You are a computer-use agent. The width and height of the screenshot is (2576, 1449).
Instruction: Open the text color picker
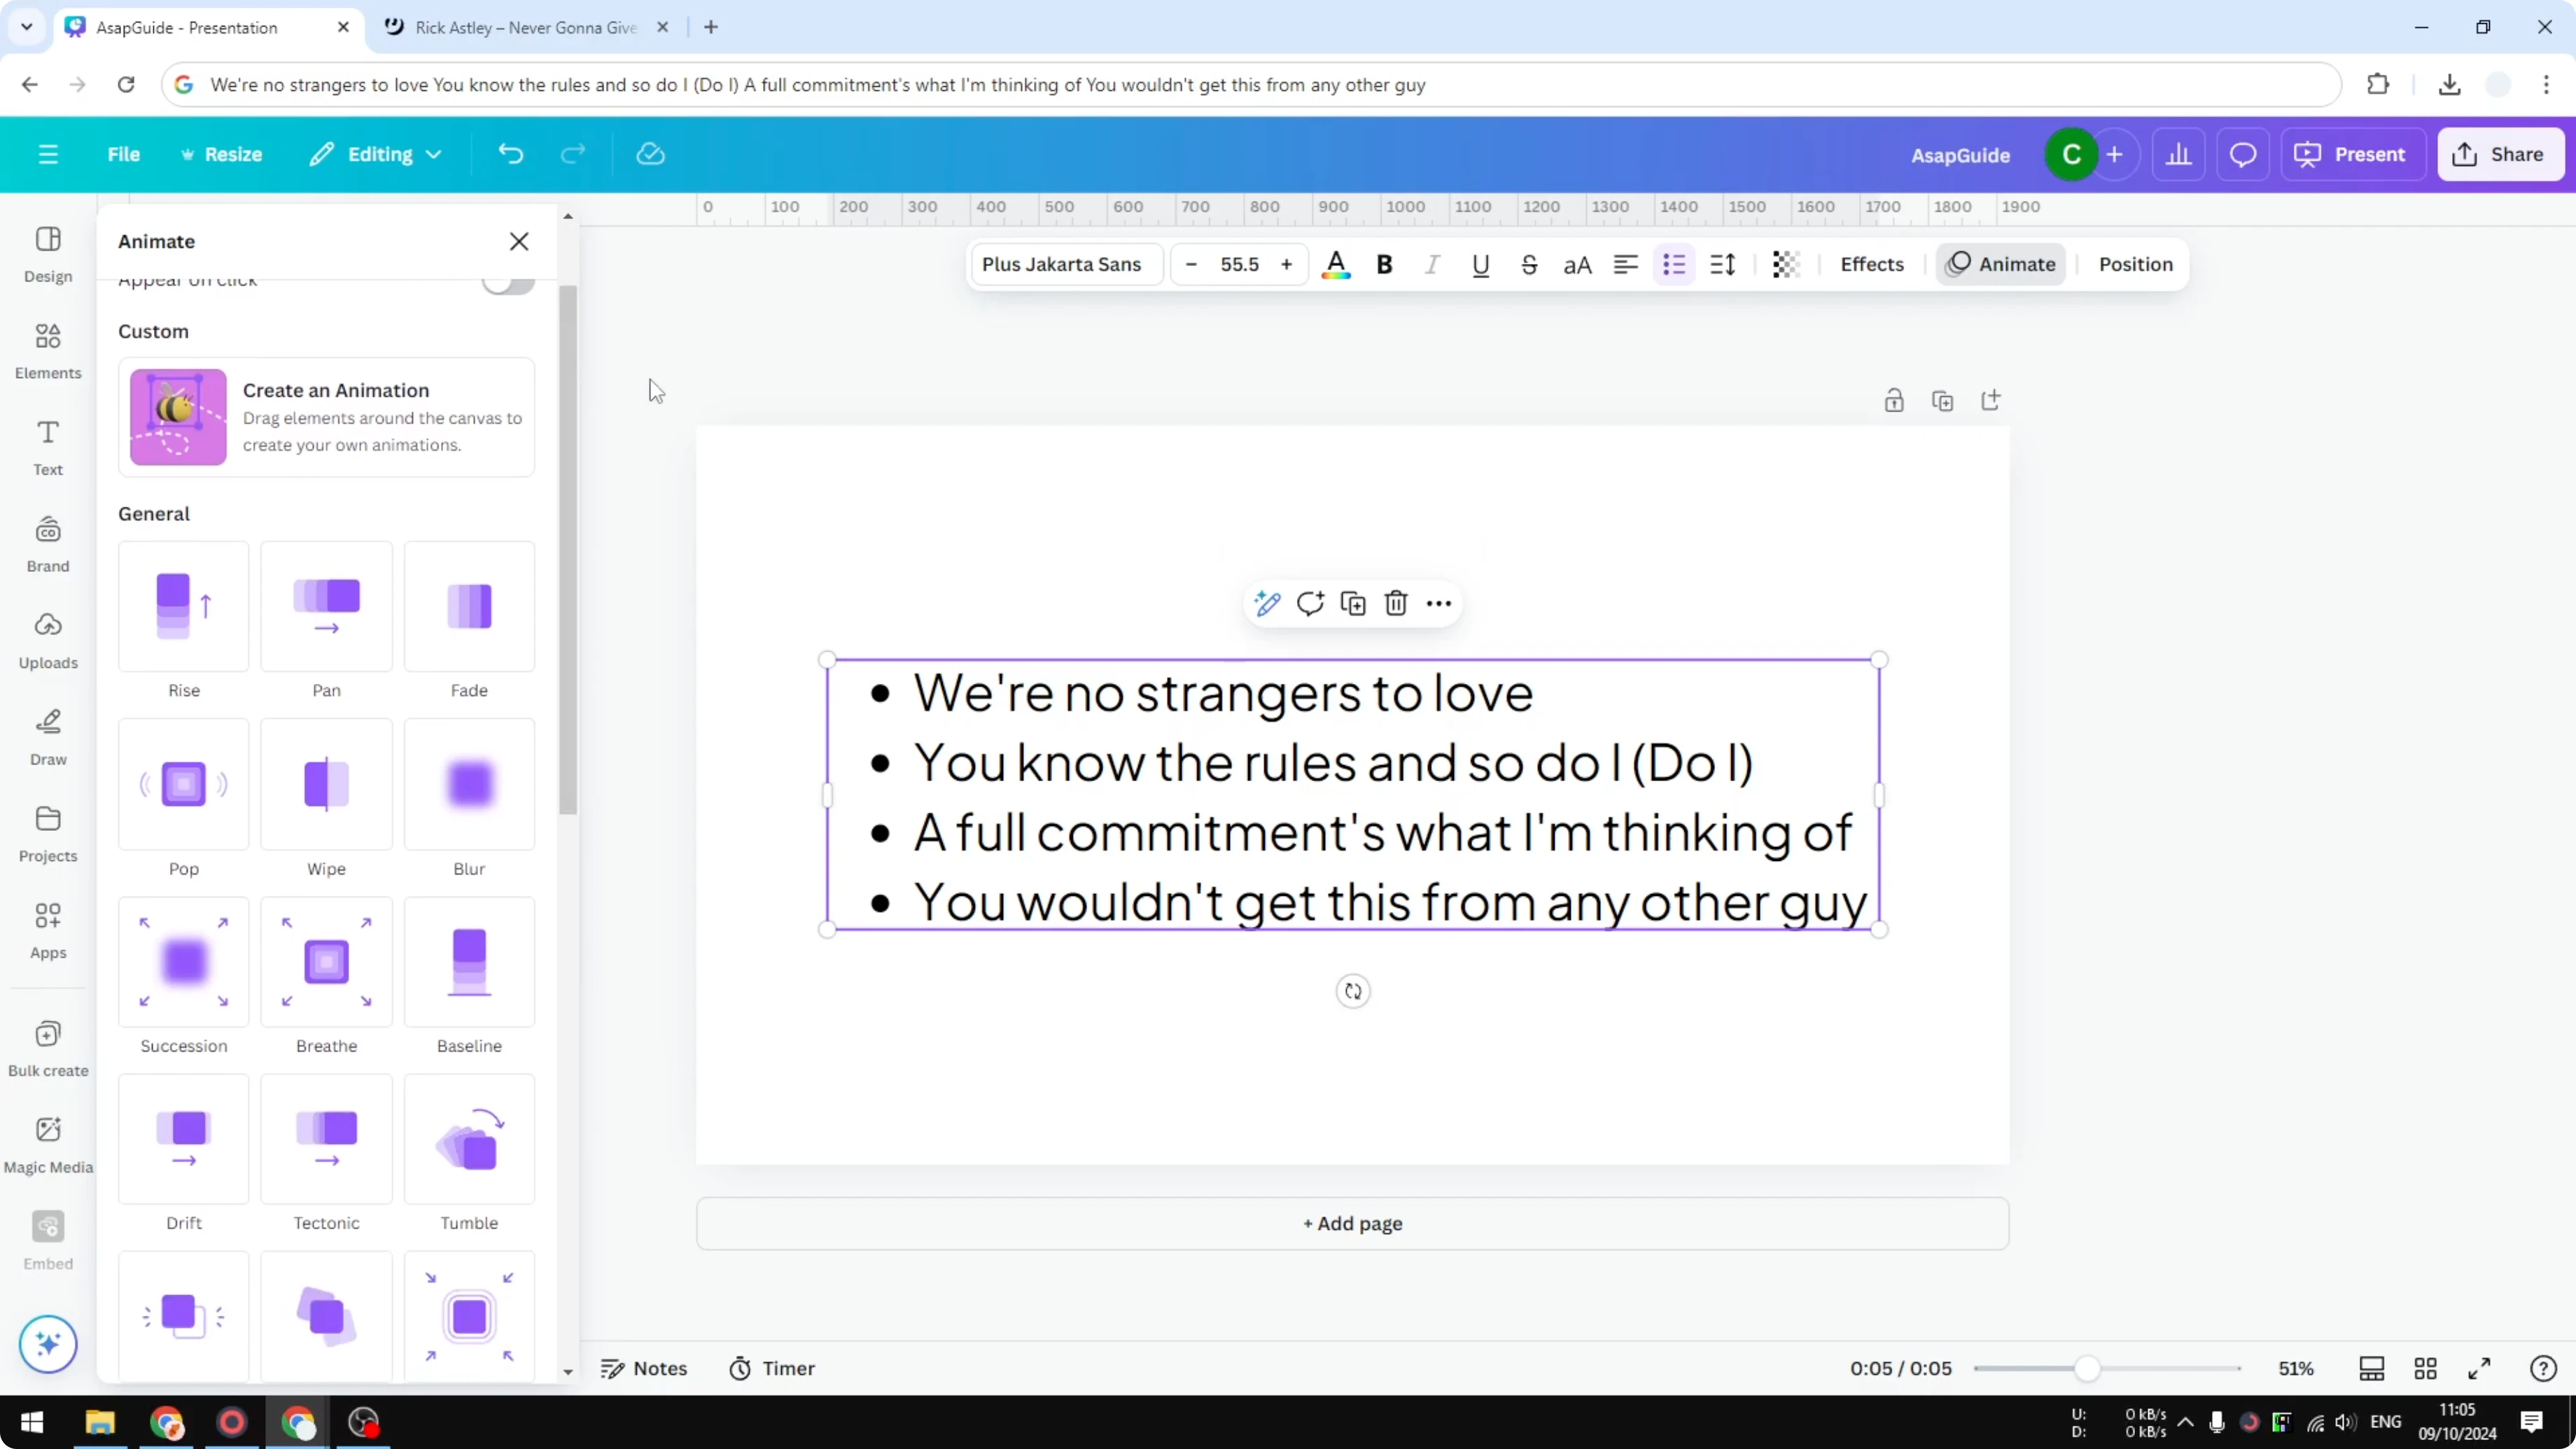(x=1336, y=264)
